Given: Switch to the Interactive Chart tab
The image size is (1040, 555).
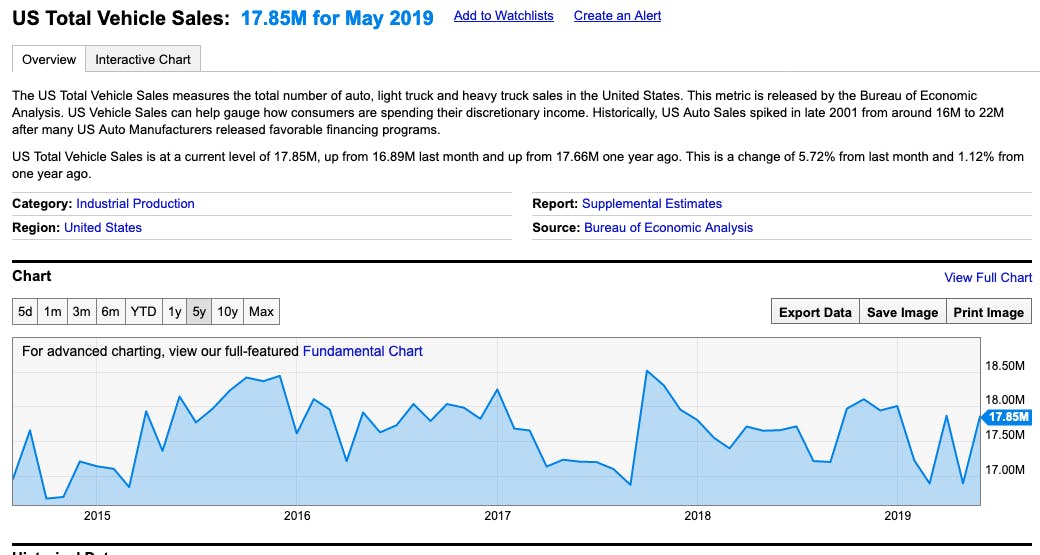Looking at the screenshot, I should tap(143, 60).
